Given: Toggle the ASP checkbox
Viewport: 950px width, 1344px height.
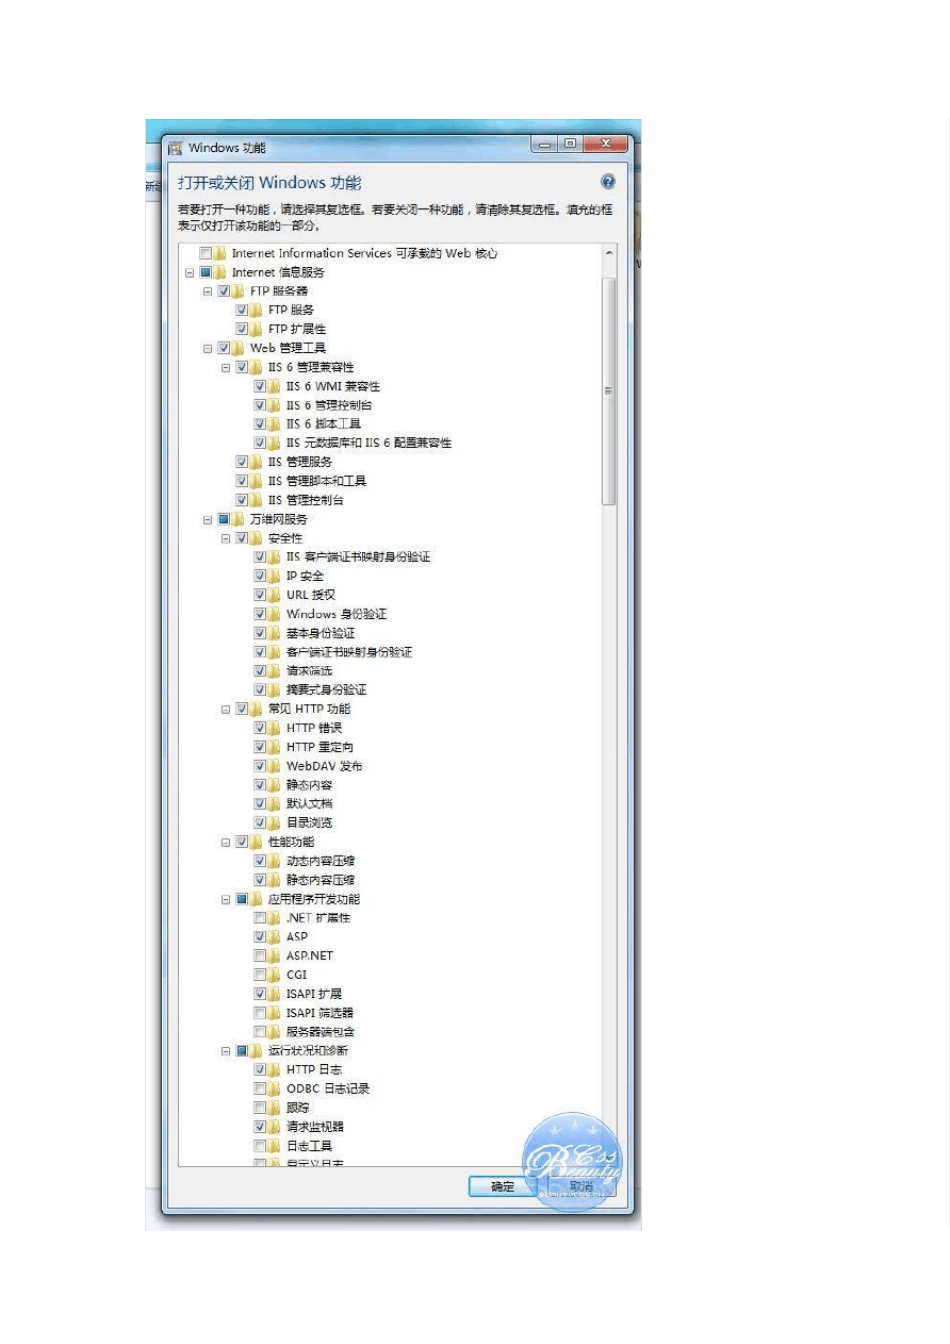Looking at the screenshot, I should 259,937.
